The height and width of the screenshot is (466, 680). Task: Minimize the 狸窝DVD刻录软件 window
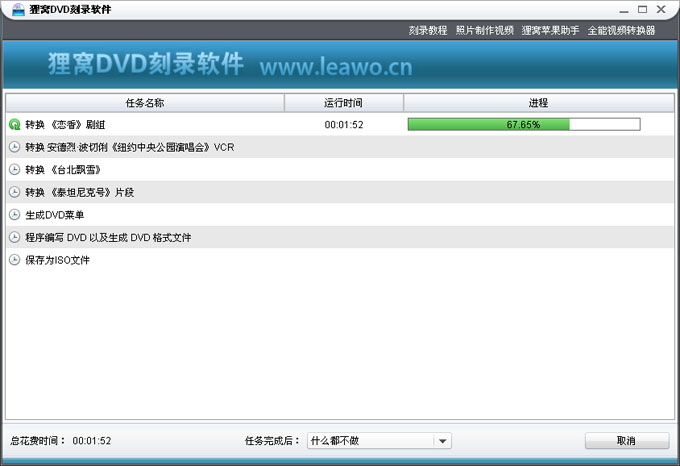tap(624, 10)
